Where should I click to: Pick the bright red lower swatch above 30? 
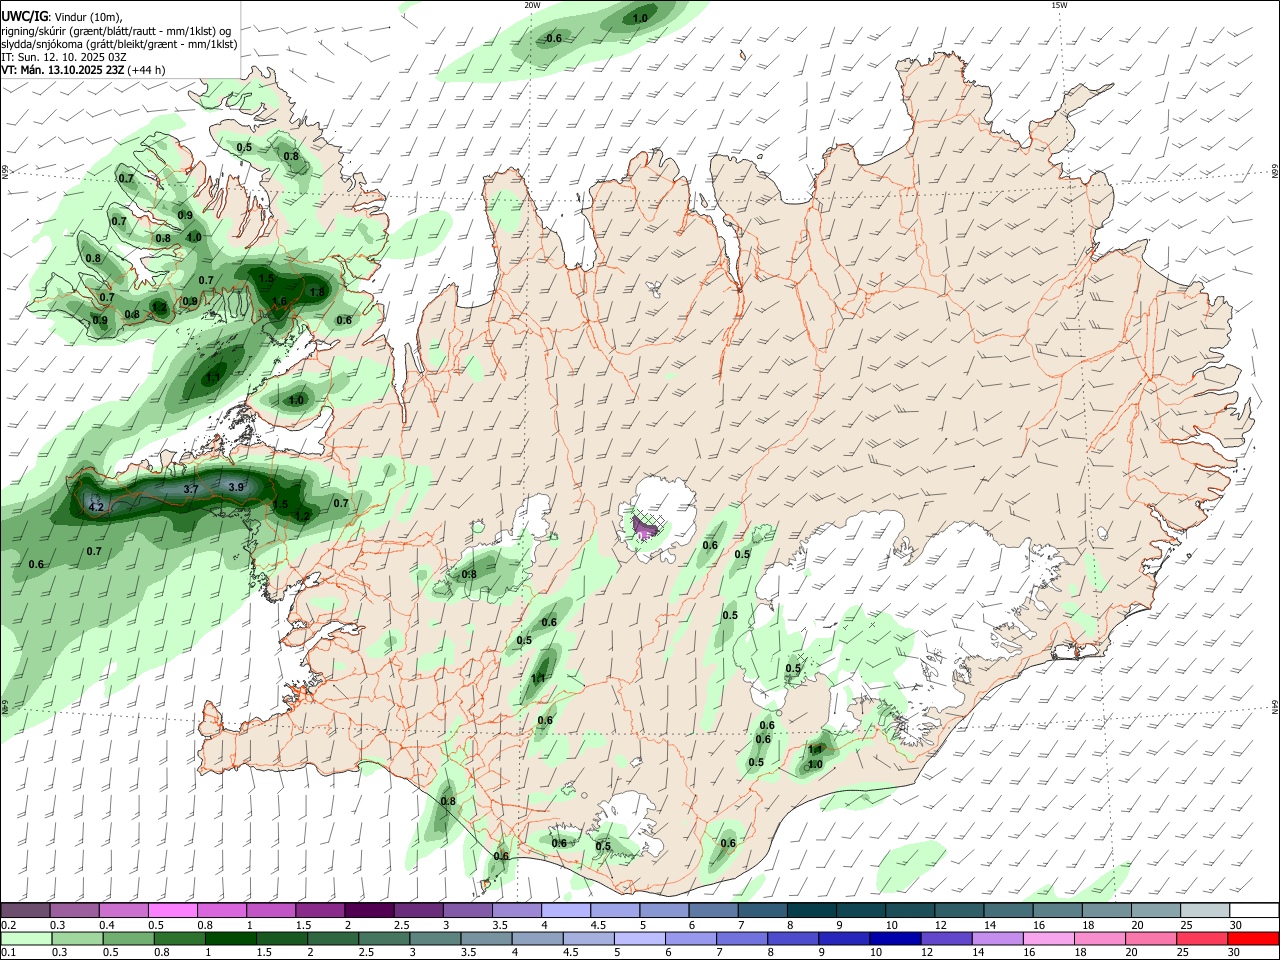point(1253,938)
